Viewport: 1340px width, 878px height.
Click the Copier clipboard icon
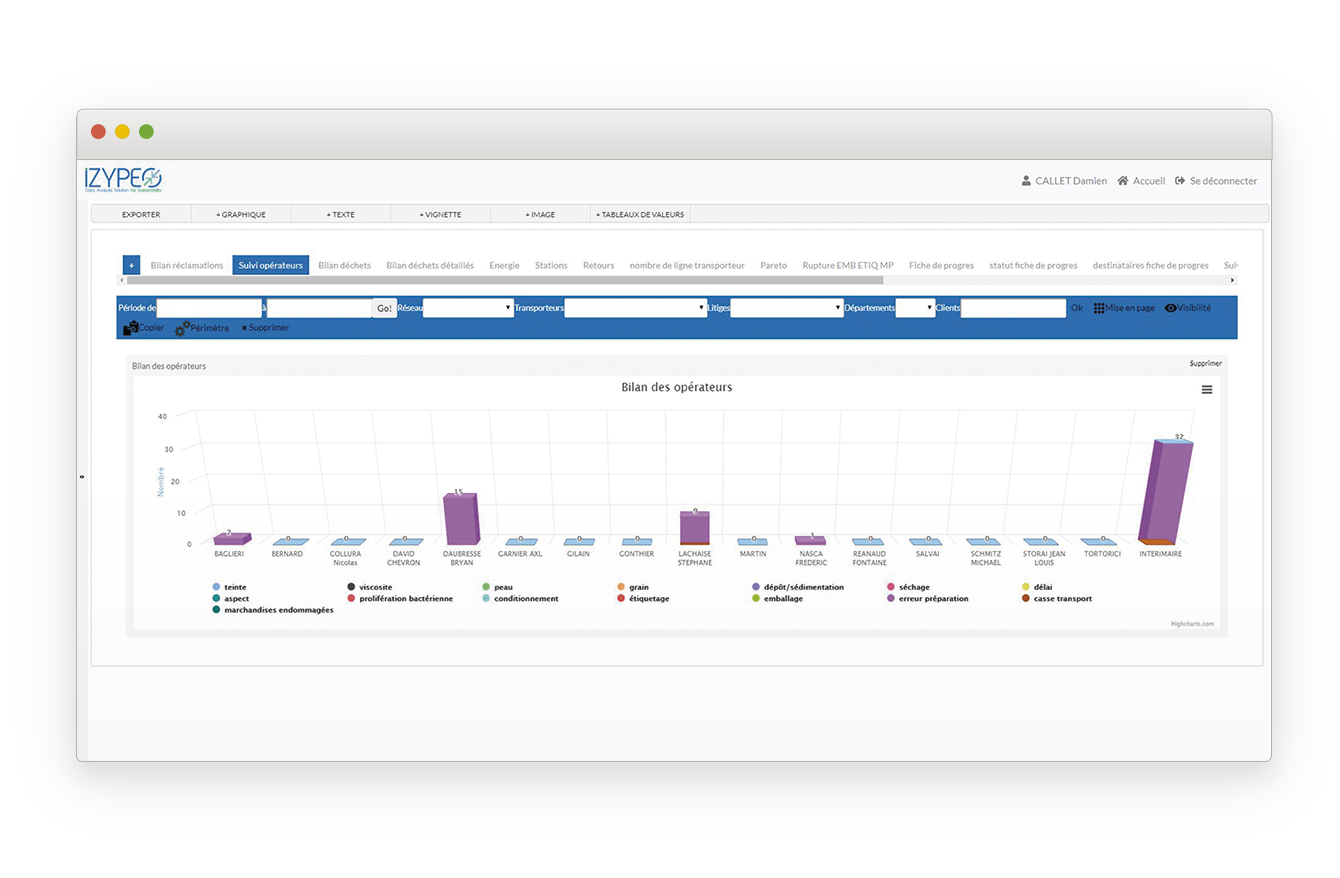(130, 328)
